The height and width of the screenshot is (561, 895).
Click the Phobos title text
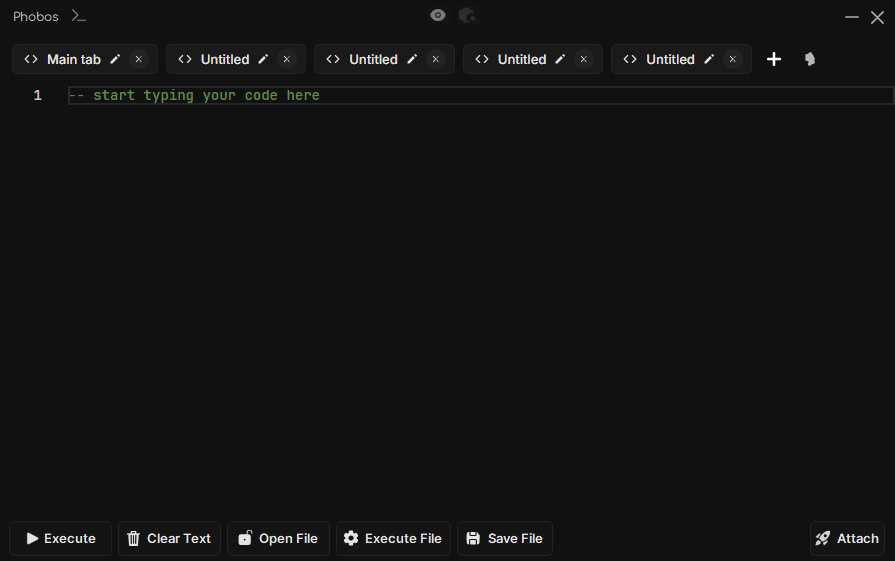[x=35, y=17]
